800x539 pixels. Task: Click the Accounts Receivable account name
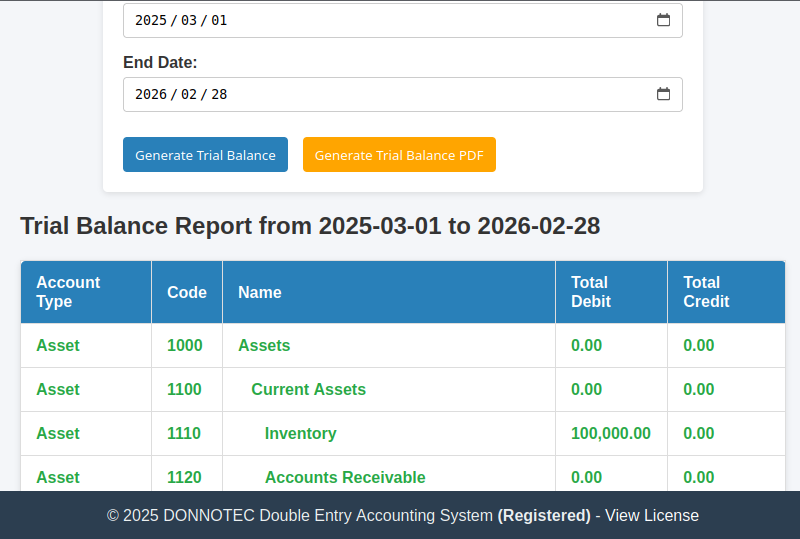[x=345, y=477]
